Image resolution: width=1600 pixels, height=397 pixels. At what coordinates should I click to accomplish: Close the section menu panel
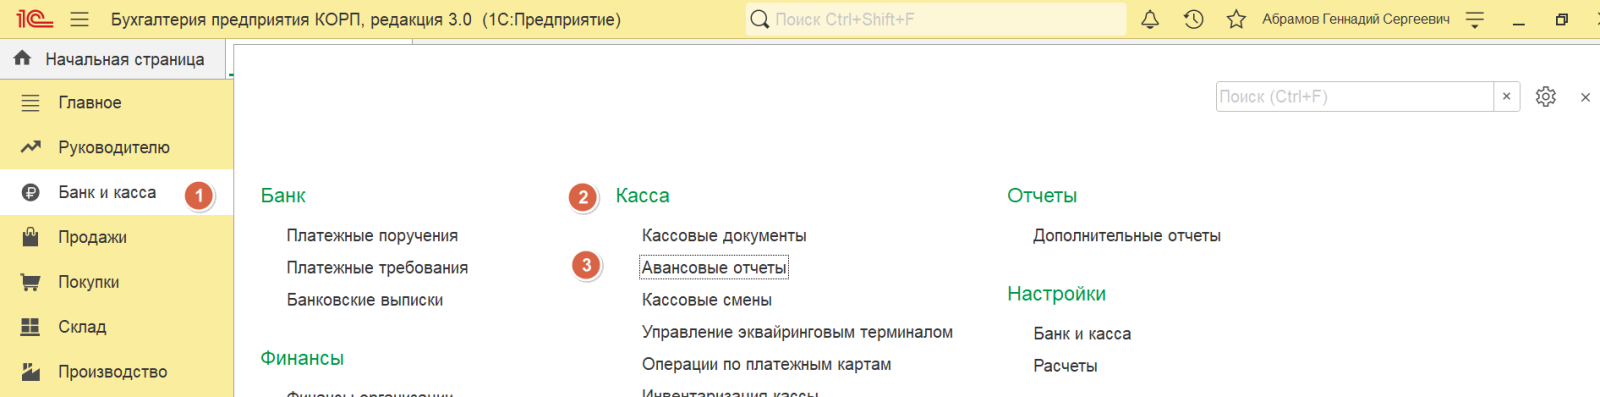point(1585,97)
